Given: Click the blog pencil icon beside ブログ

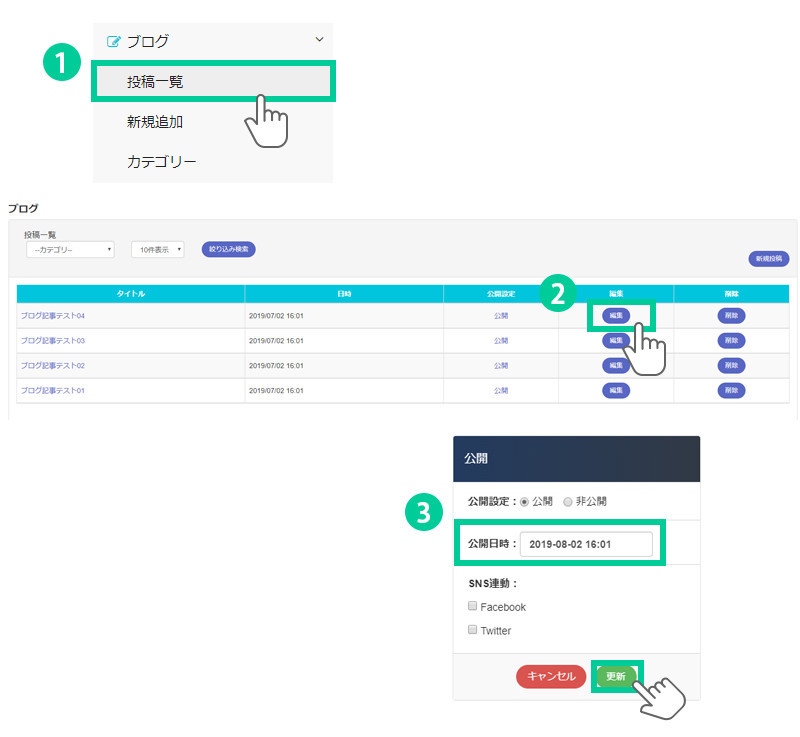Looking at the screenshot, I should click(x=113, y=41).
